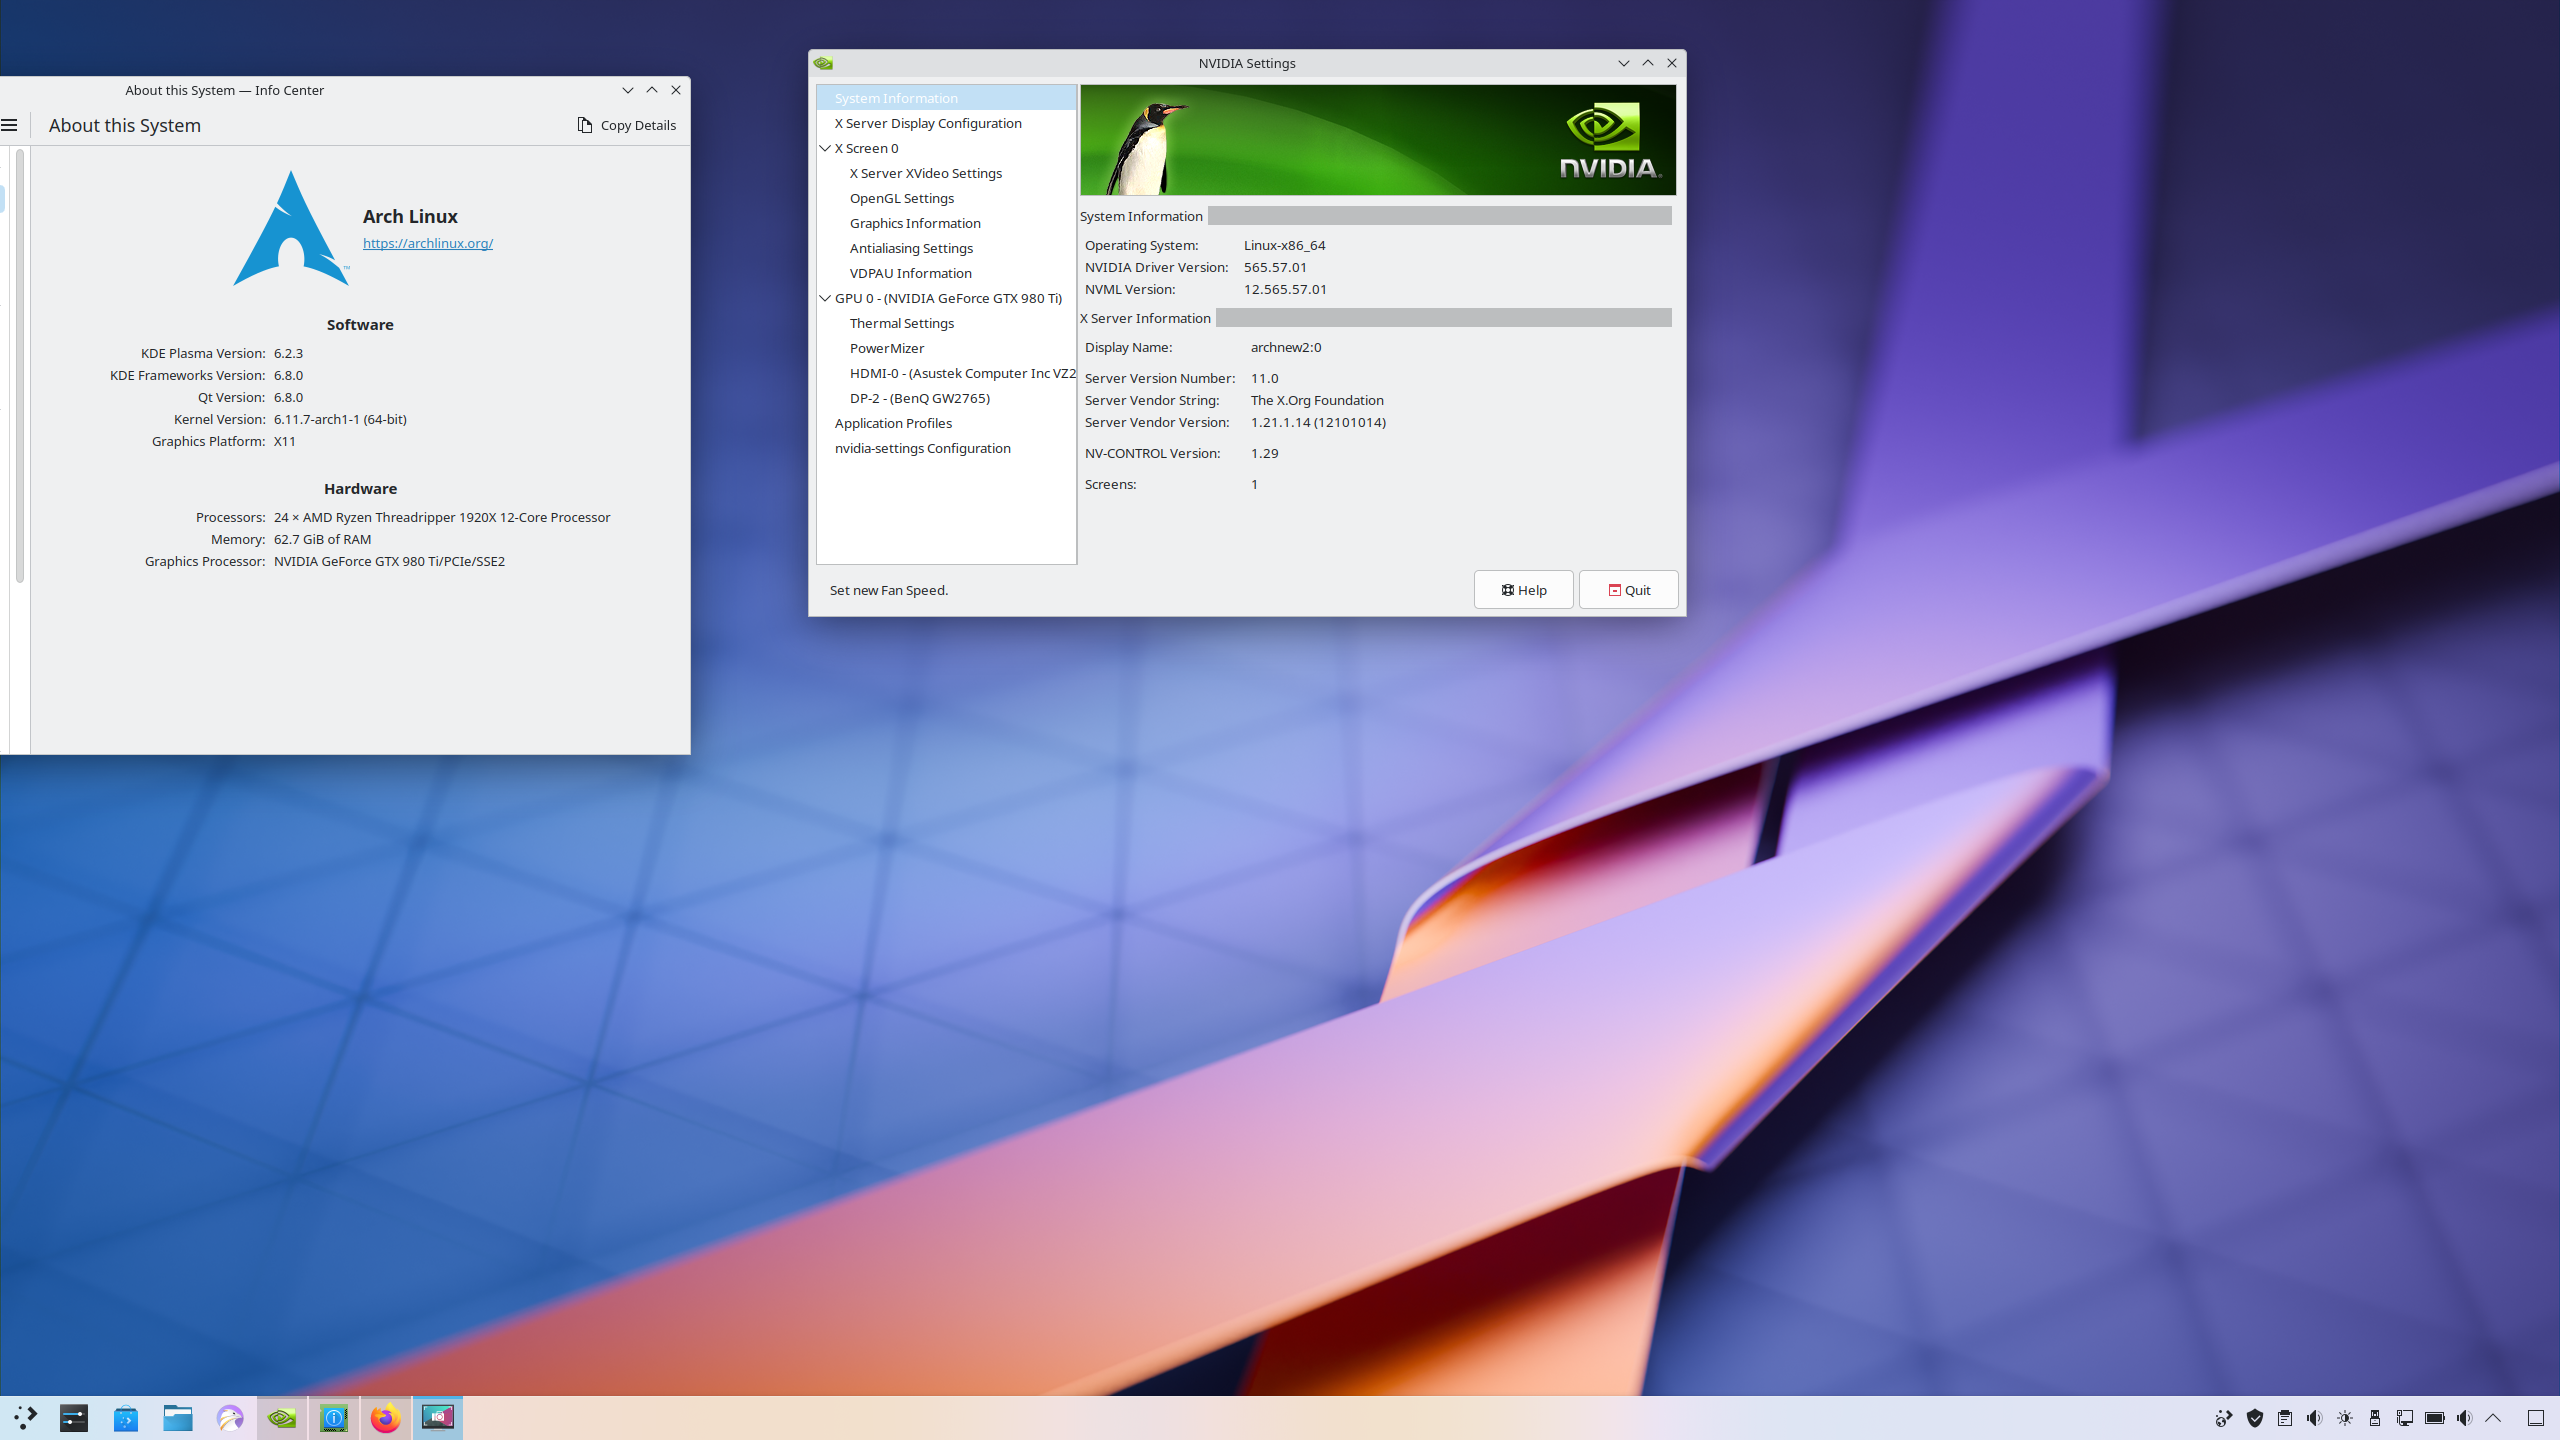Viewport: 2560px width, 1440px height.
Task: Launch Falkon browser from the taskbar
Action: tap(230, 1417)
